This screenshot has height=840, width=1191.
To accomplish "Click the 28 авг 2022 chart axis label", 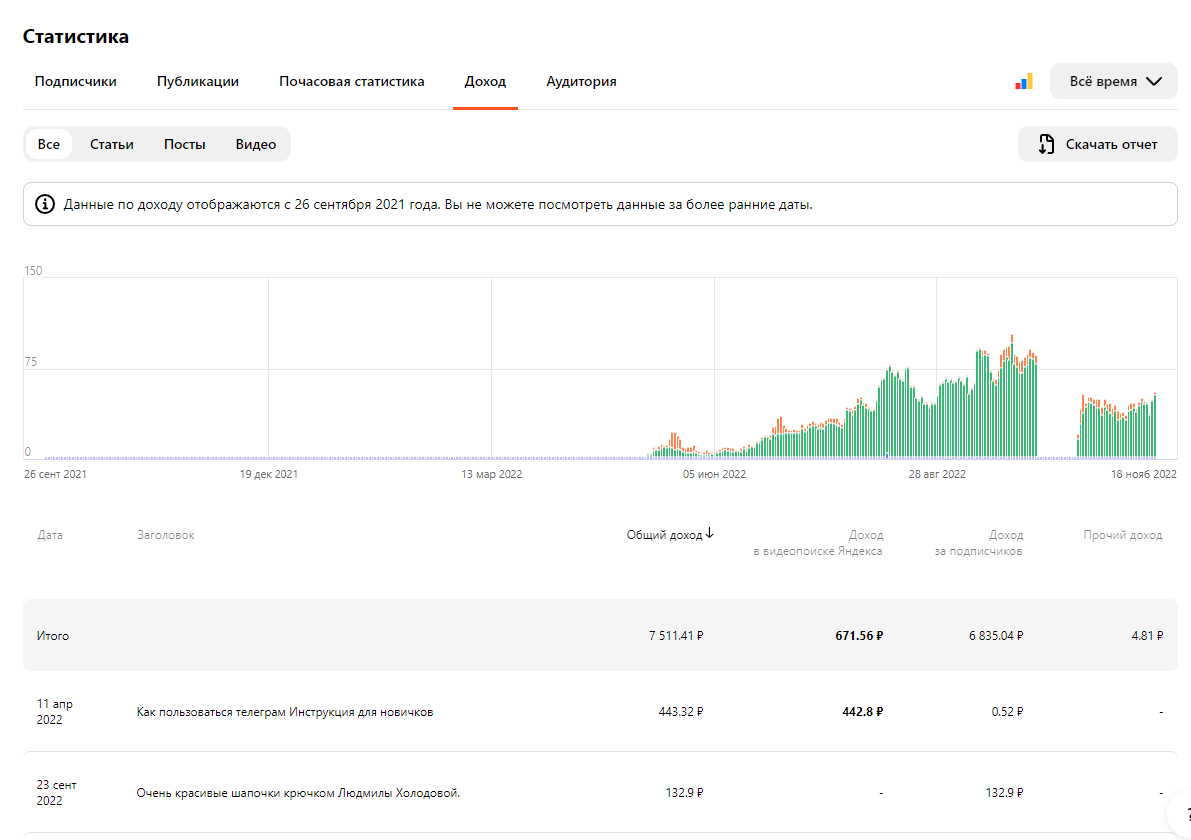I will [937, 474].
